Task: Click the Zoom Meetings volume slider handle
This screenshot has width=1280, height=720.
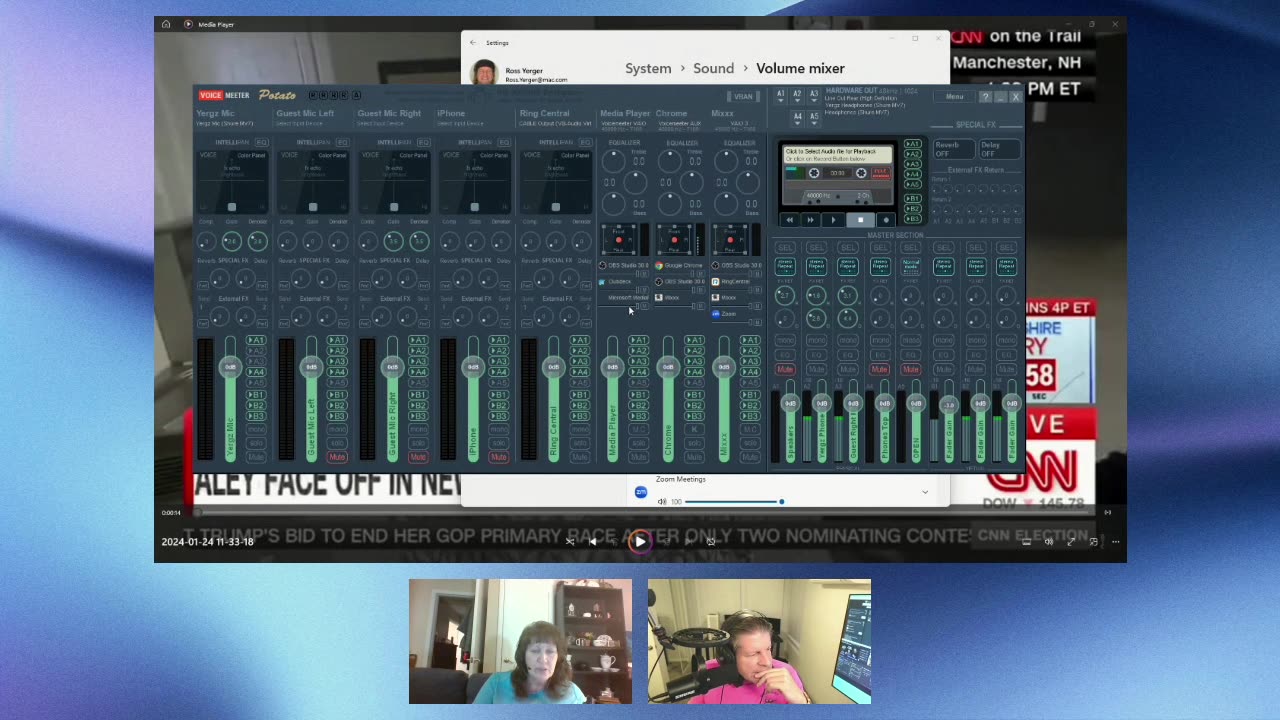Action: [781, 502]
